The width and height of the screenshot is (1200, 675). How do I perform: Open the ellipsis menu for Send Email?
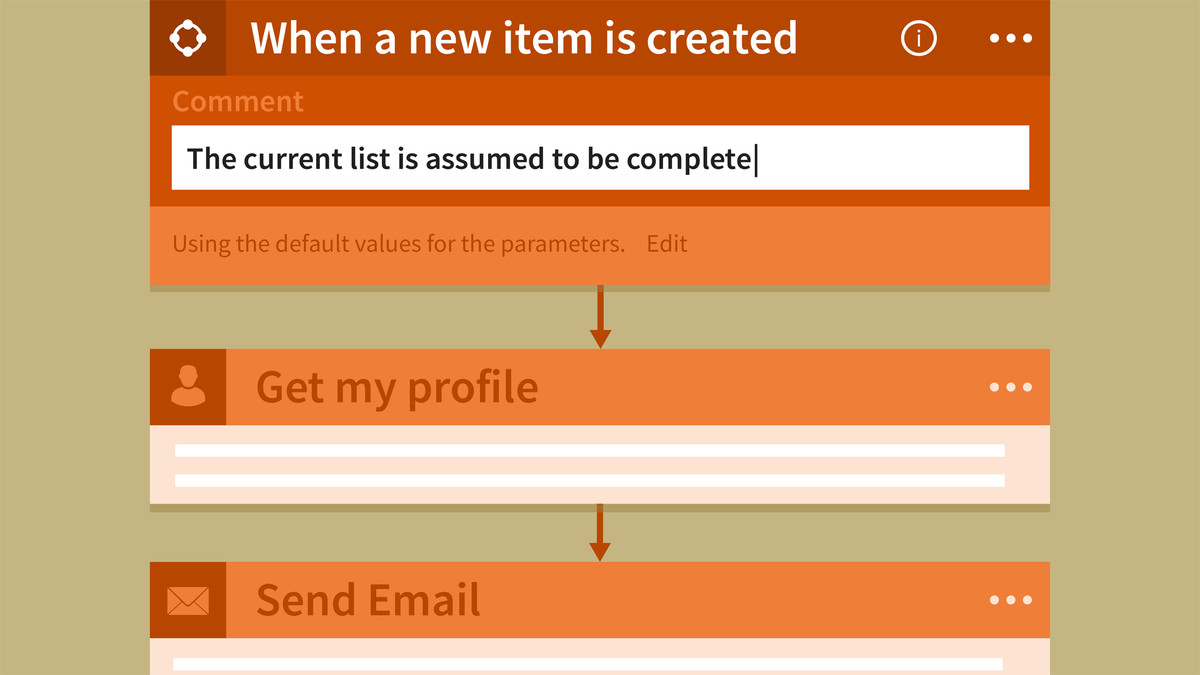click(x=1010, y=600)
